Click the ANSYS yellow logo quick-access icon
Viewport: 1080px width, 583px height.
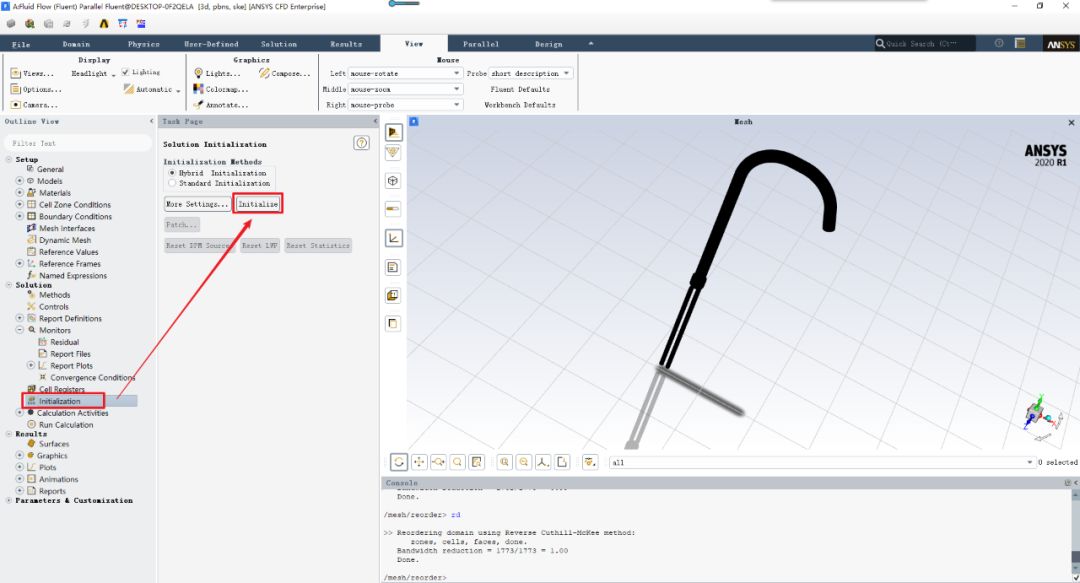click(x=103, y=23)
